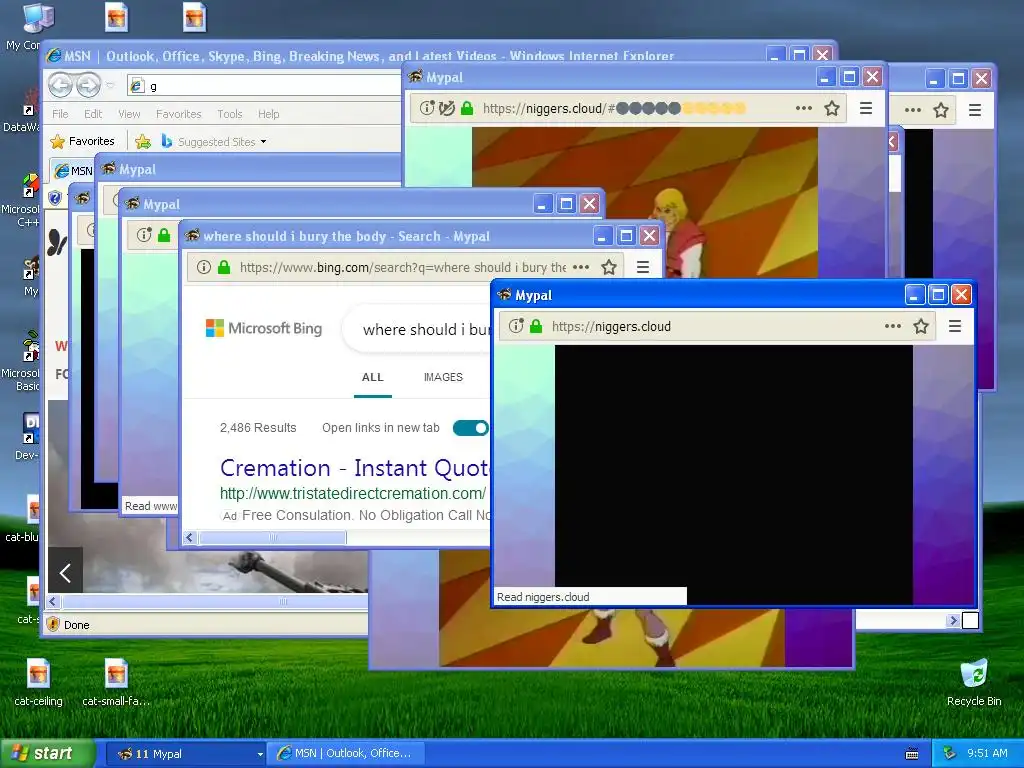Click the padlock icon in Bing search Mypal window
The height and width of the screenshot is (768, 1024).
coord(224,267)
